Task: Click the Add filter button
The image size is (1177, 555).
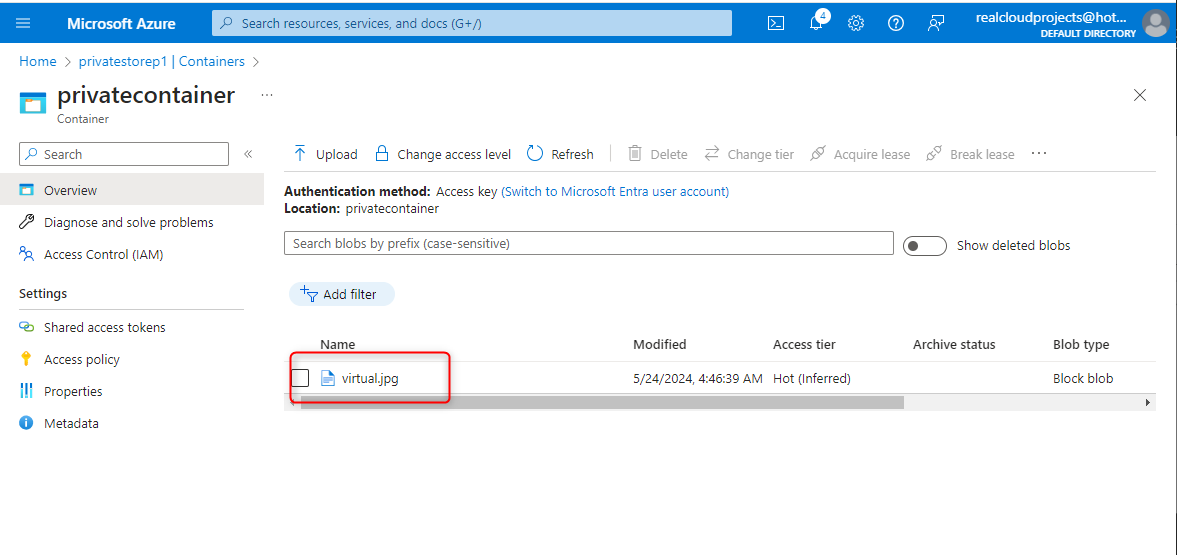Action: 341,294
